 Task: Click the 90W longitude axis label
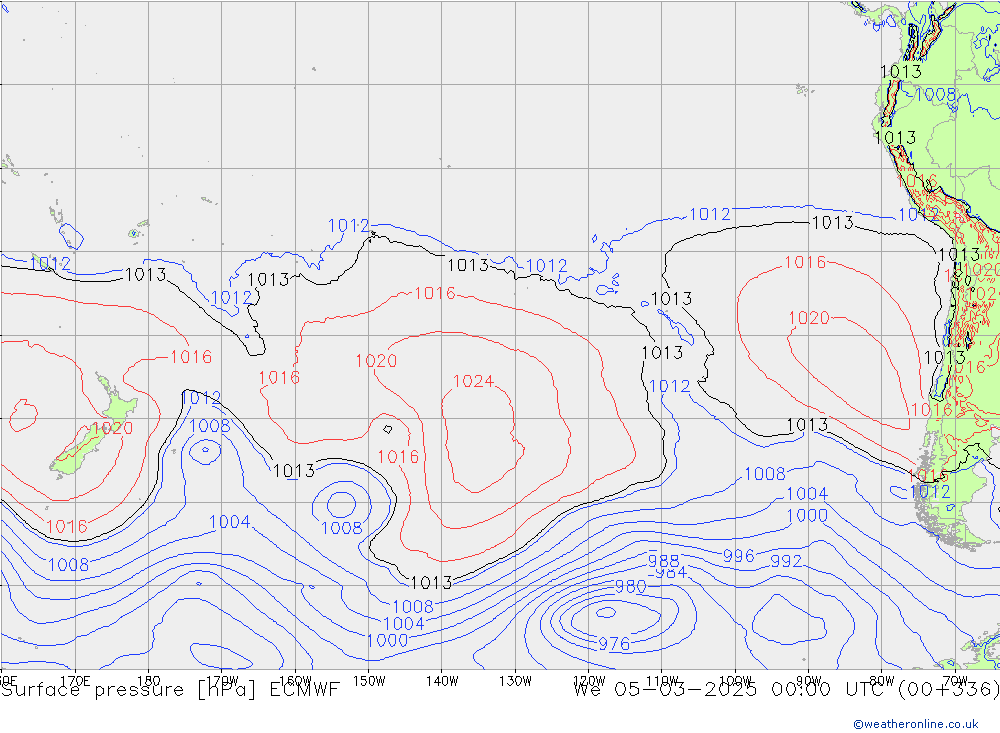(x=809, y=681)
